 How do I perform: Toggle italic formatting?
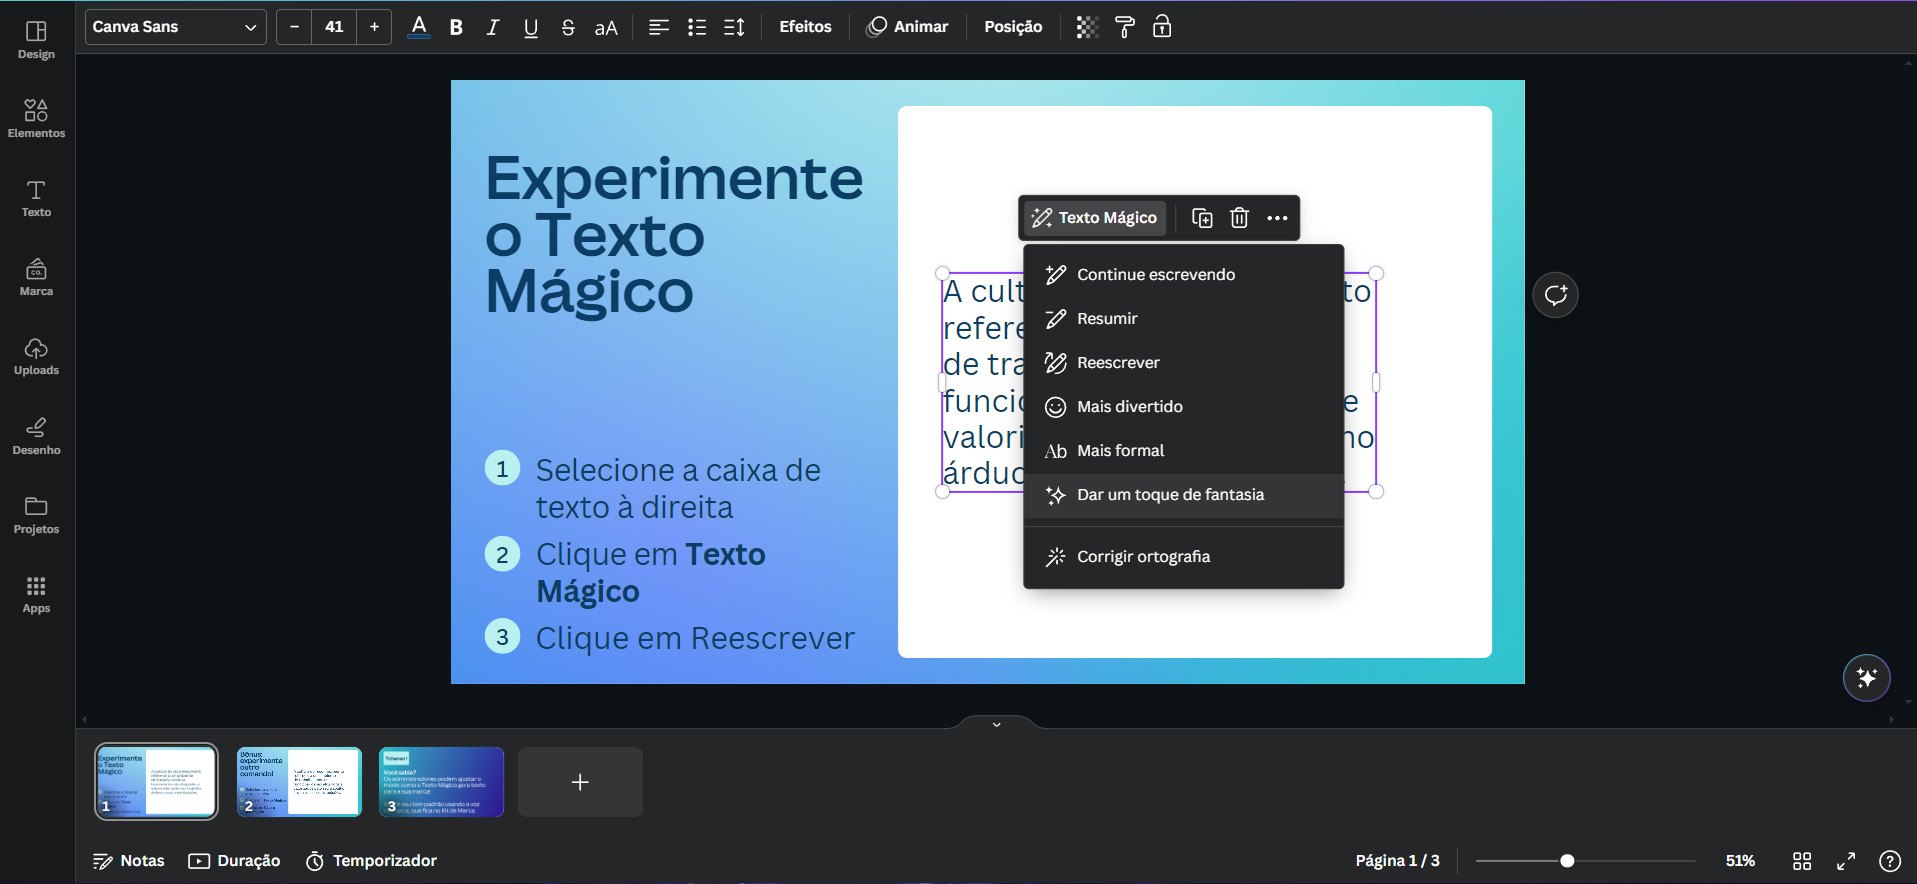tap(493, 27)
